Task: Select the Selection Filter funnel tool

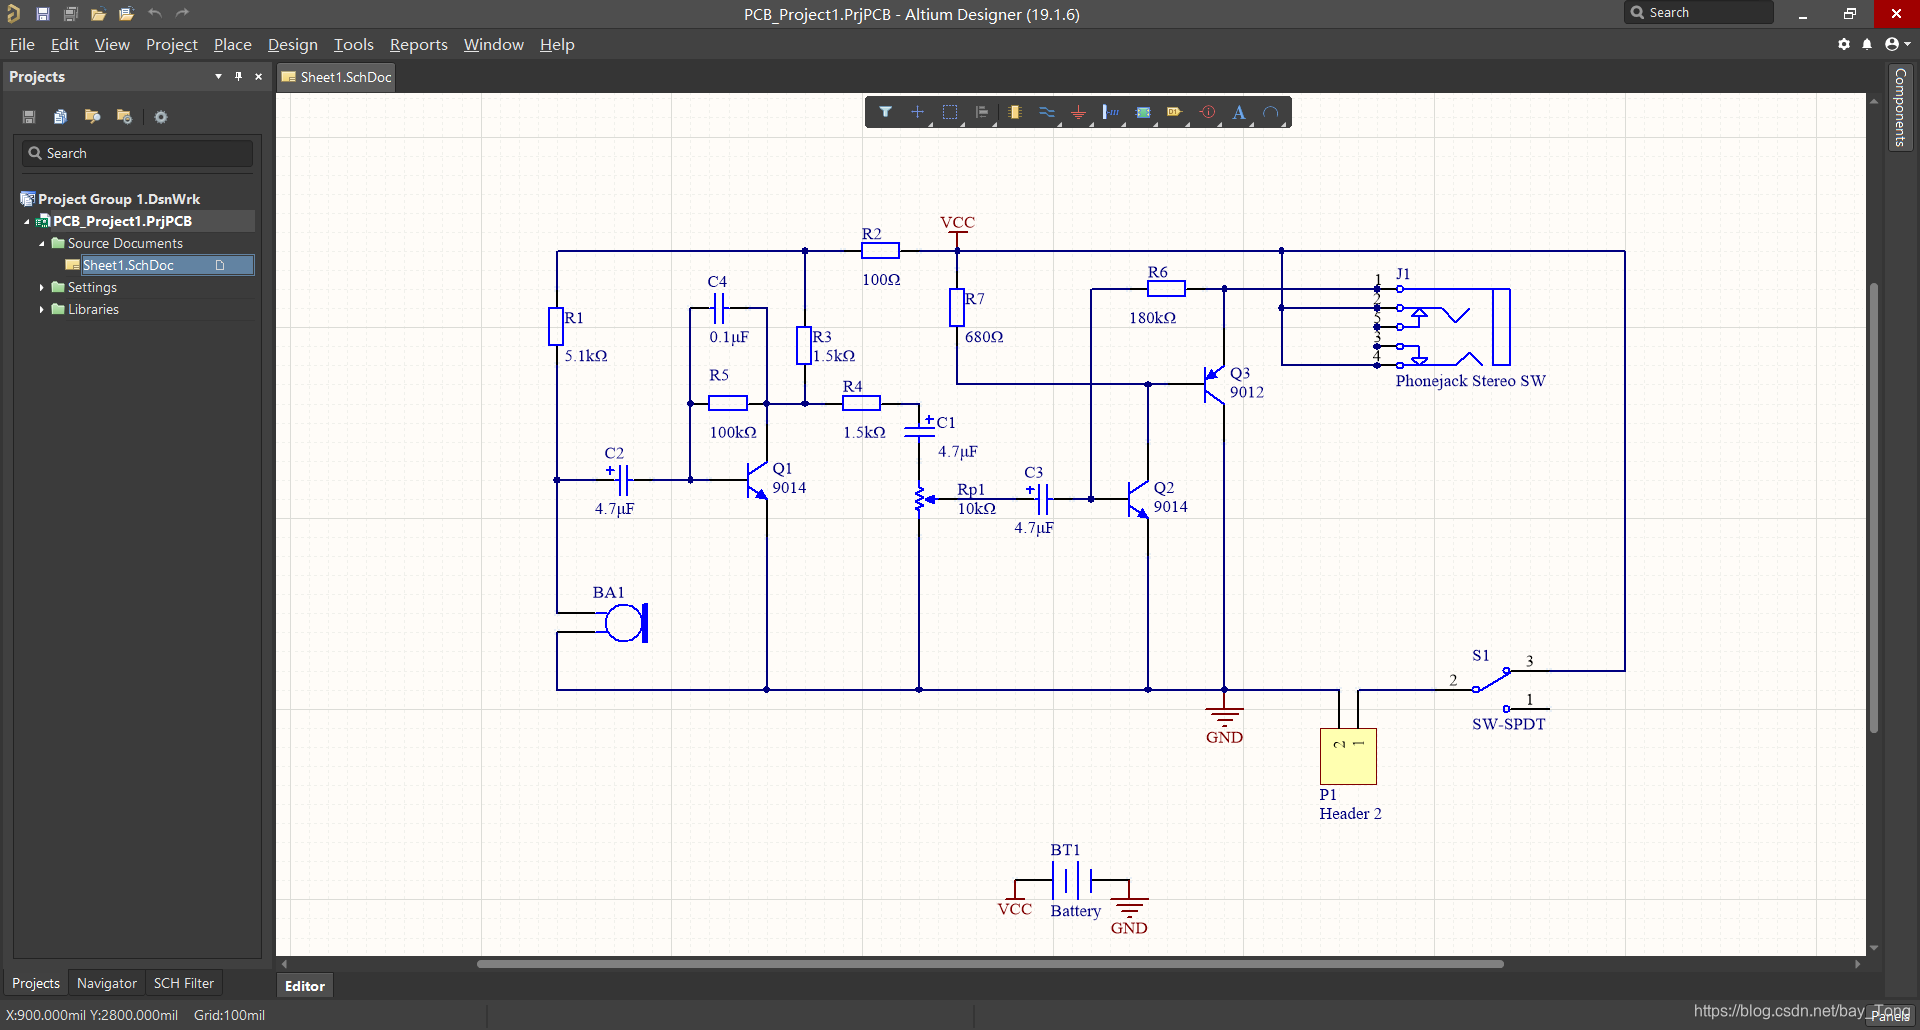Action: (885, 112)
